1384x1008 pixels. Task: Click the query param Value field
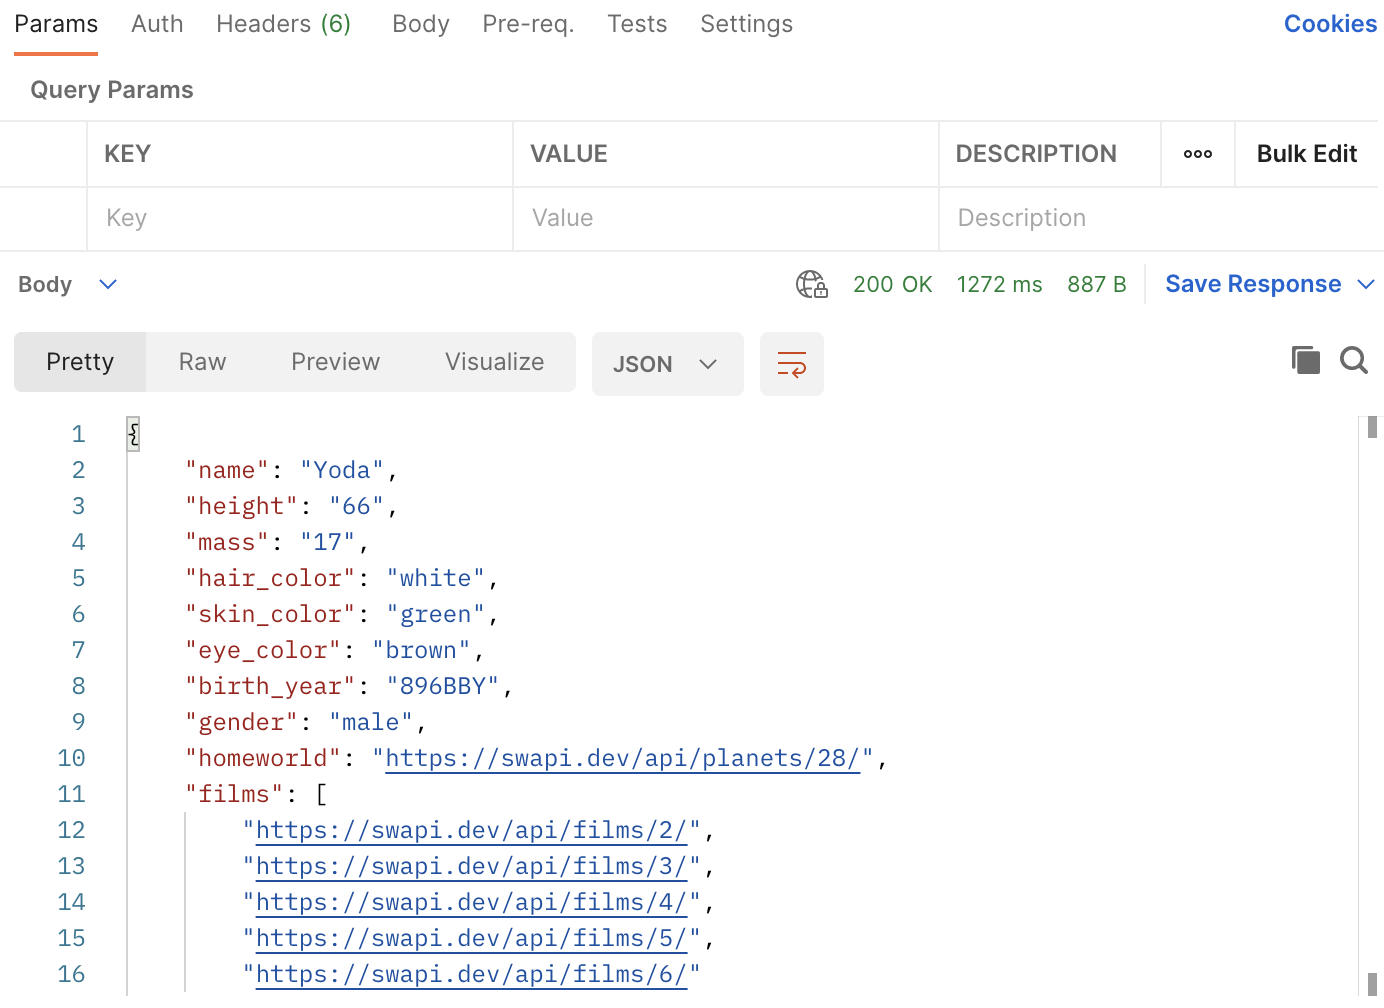pyautogui.click(x=725, y=218)
